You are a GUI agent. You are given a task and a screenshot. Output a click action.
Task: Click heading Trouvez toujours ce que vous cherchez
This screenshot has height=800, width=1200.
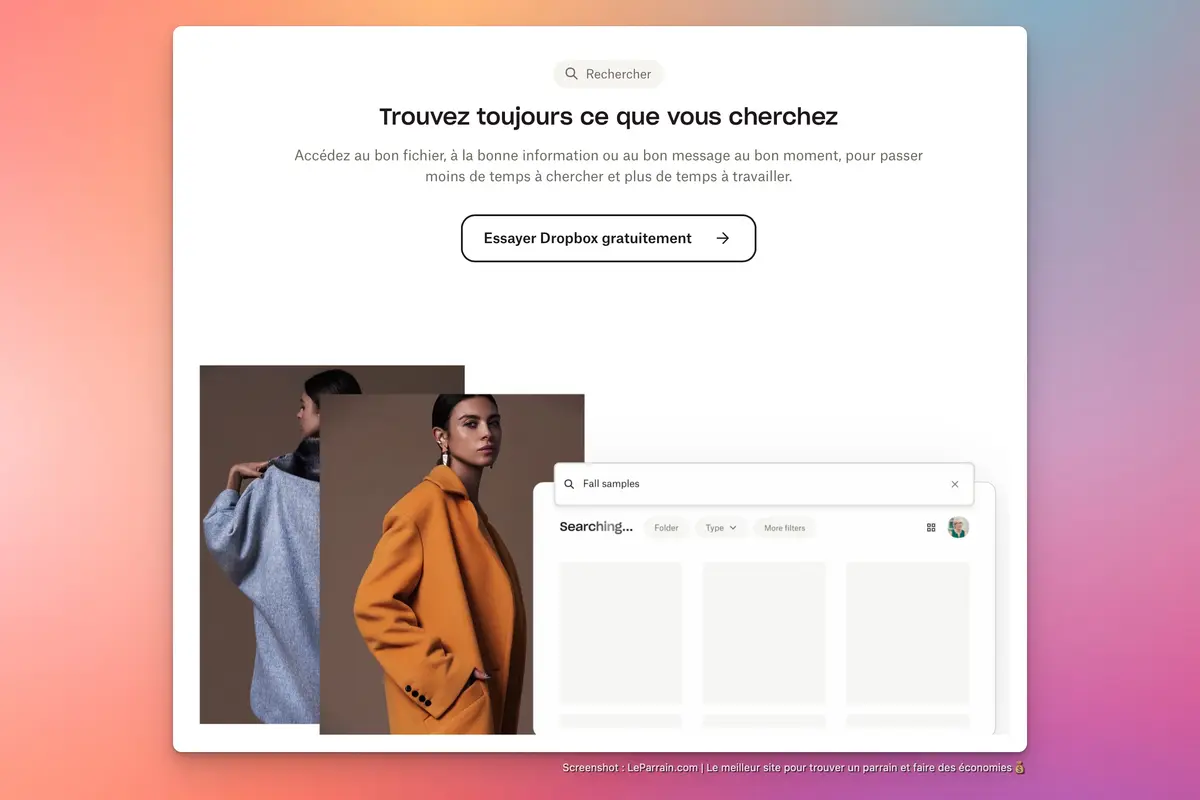click(608, 116)
